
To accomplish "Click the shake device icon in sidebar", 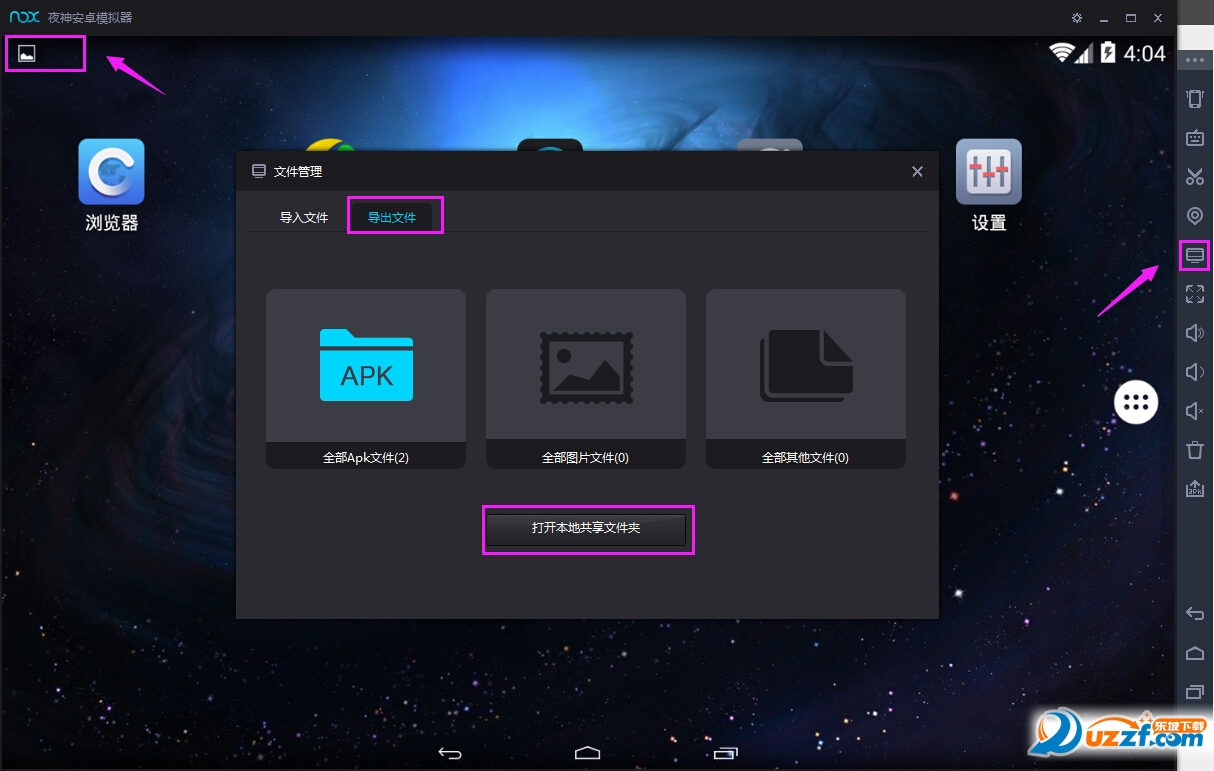I will click(1194, 99).
